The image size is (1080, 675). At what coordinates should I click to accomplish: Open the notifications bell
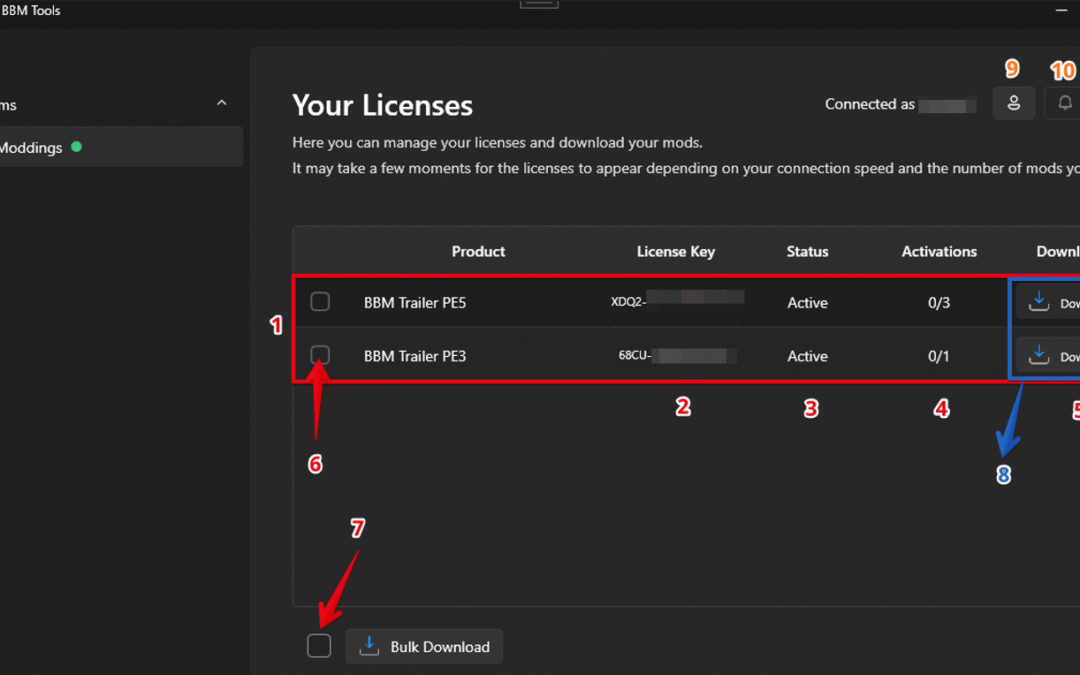[x=1063, y=103]
